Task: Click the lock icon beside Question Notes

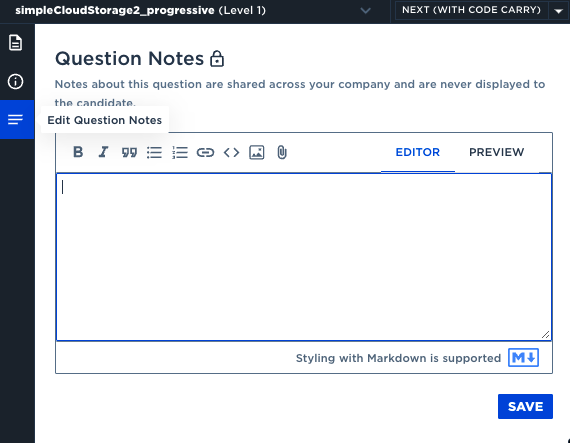Action: (x=217, y=59)
